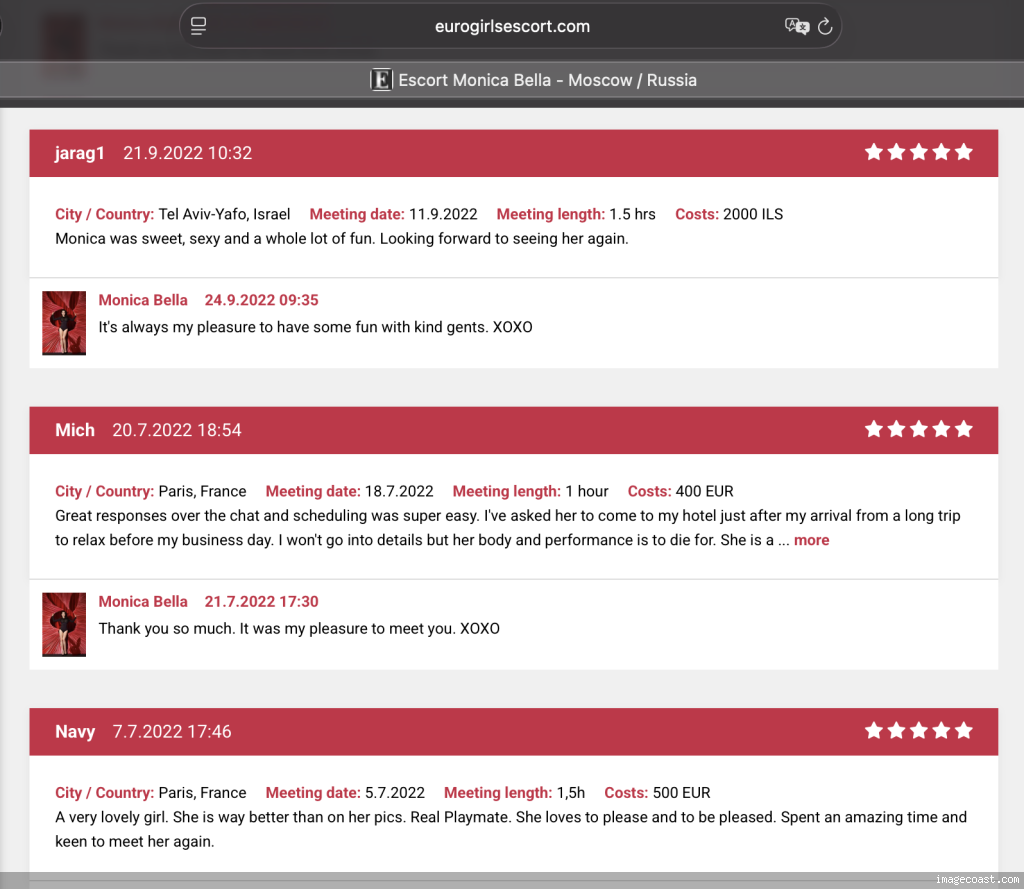The width and height of the screenshot is (1024, 889).
Task: Click the fifth star on Mich's review
Action: point(963,429)
